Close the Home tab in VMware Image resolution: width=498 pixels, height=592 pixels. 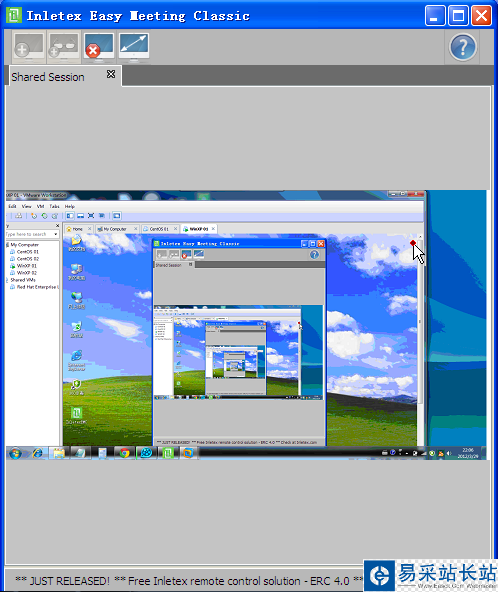coord(89,229)
